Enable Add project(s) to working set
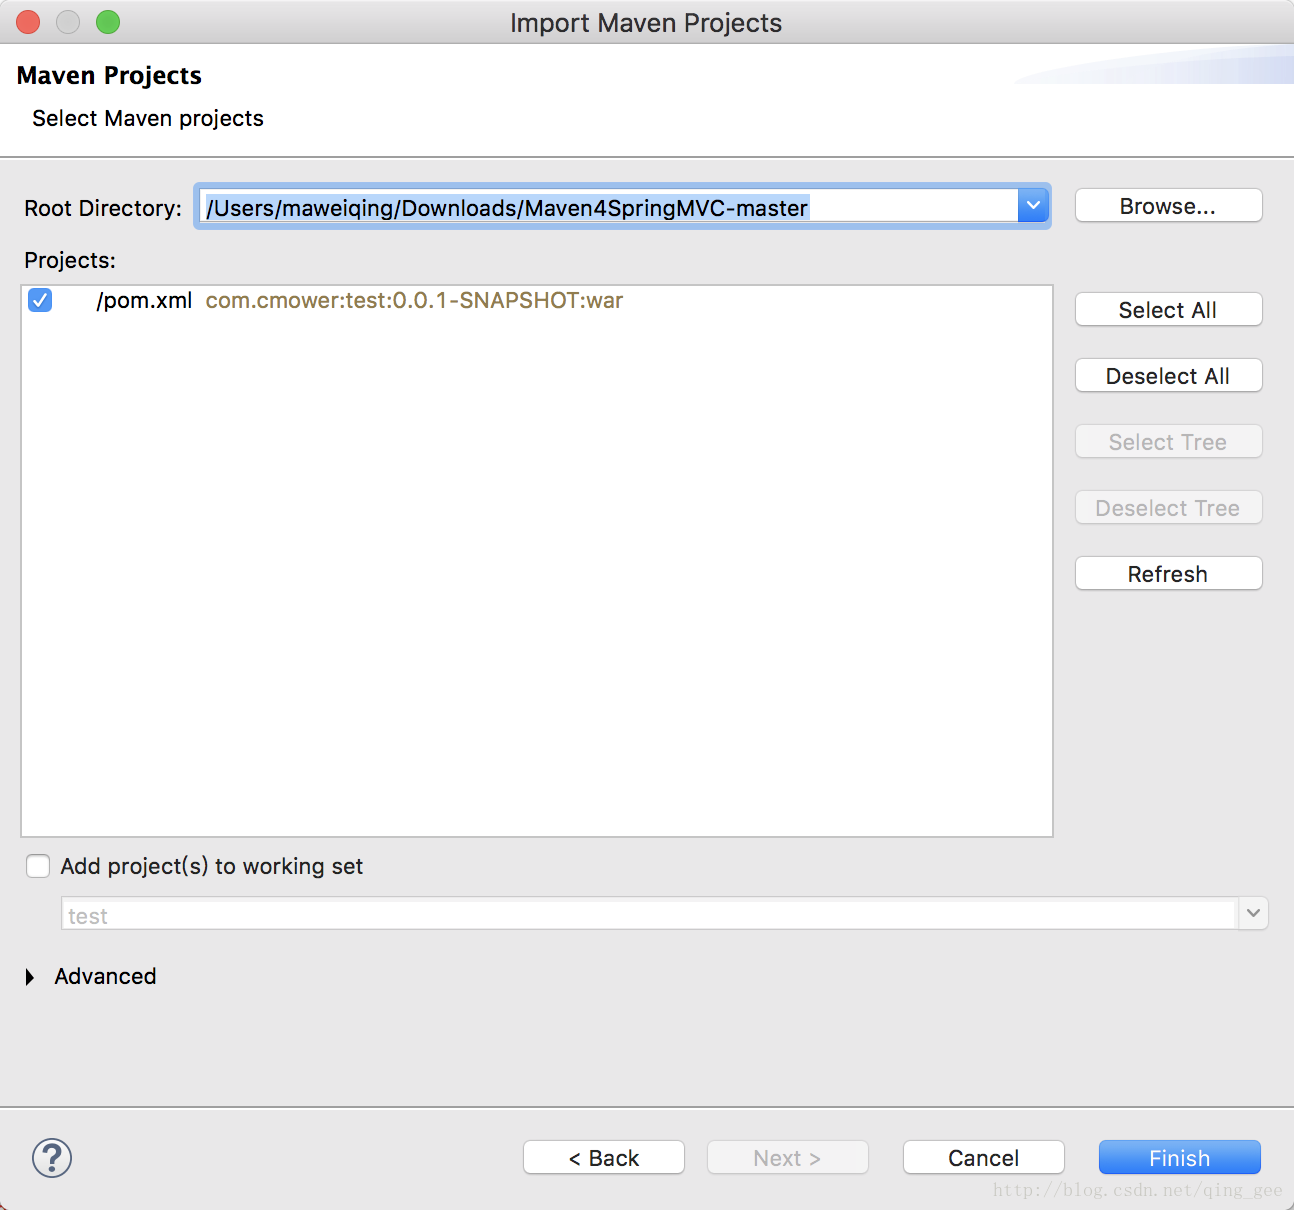 (x=38, y=866)
